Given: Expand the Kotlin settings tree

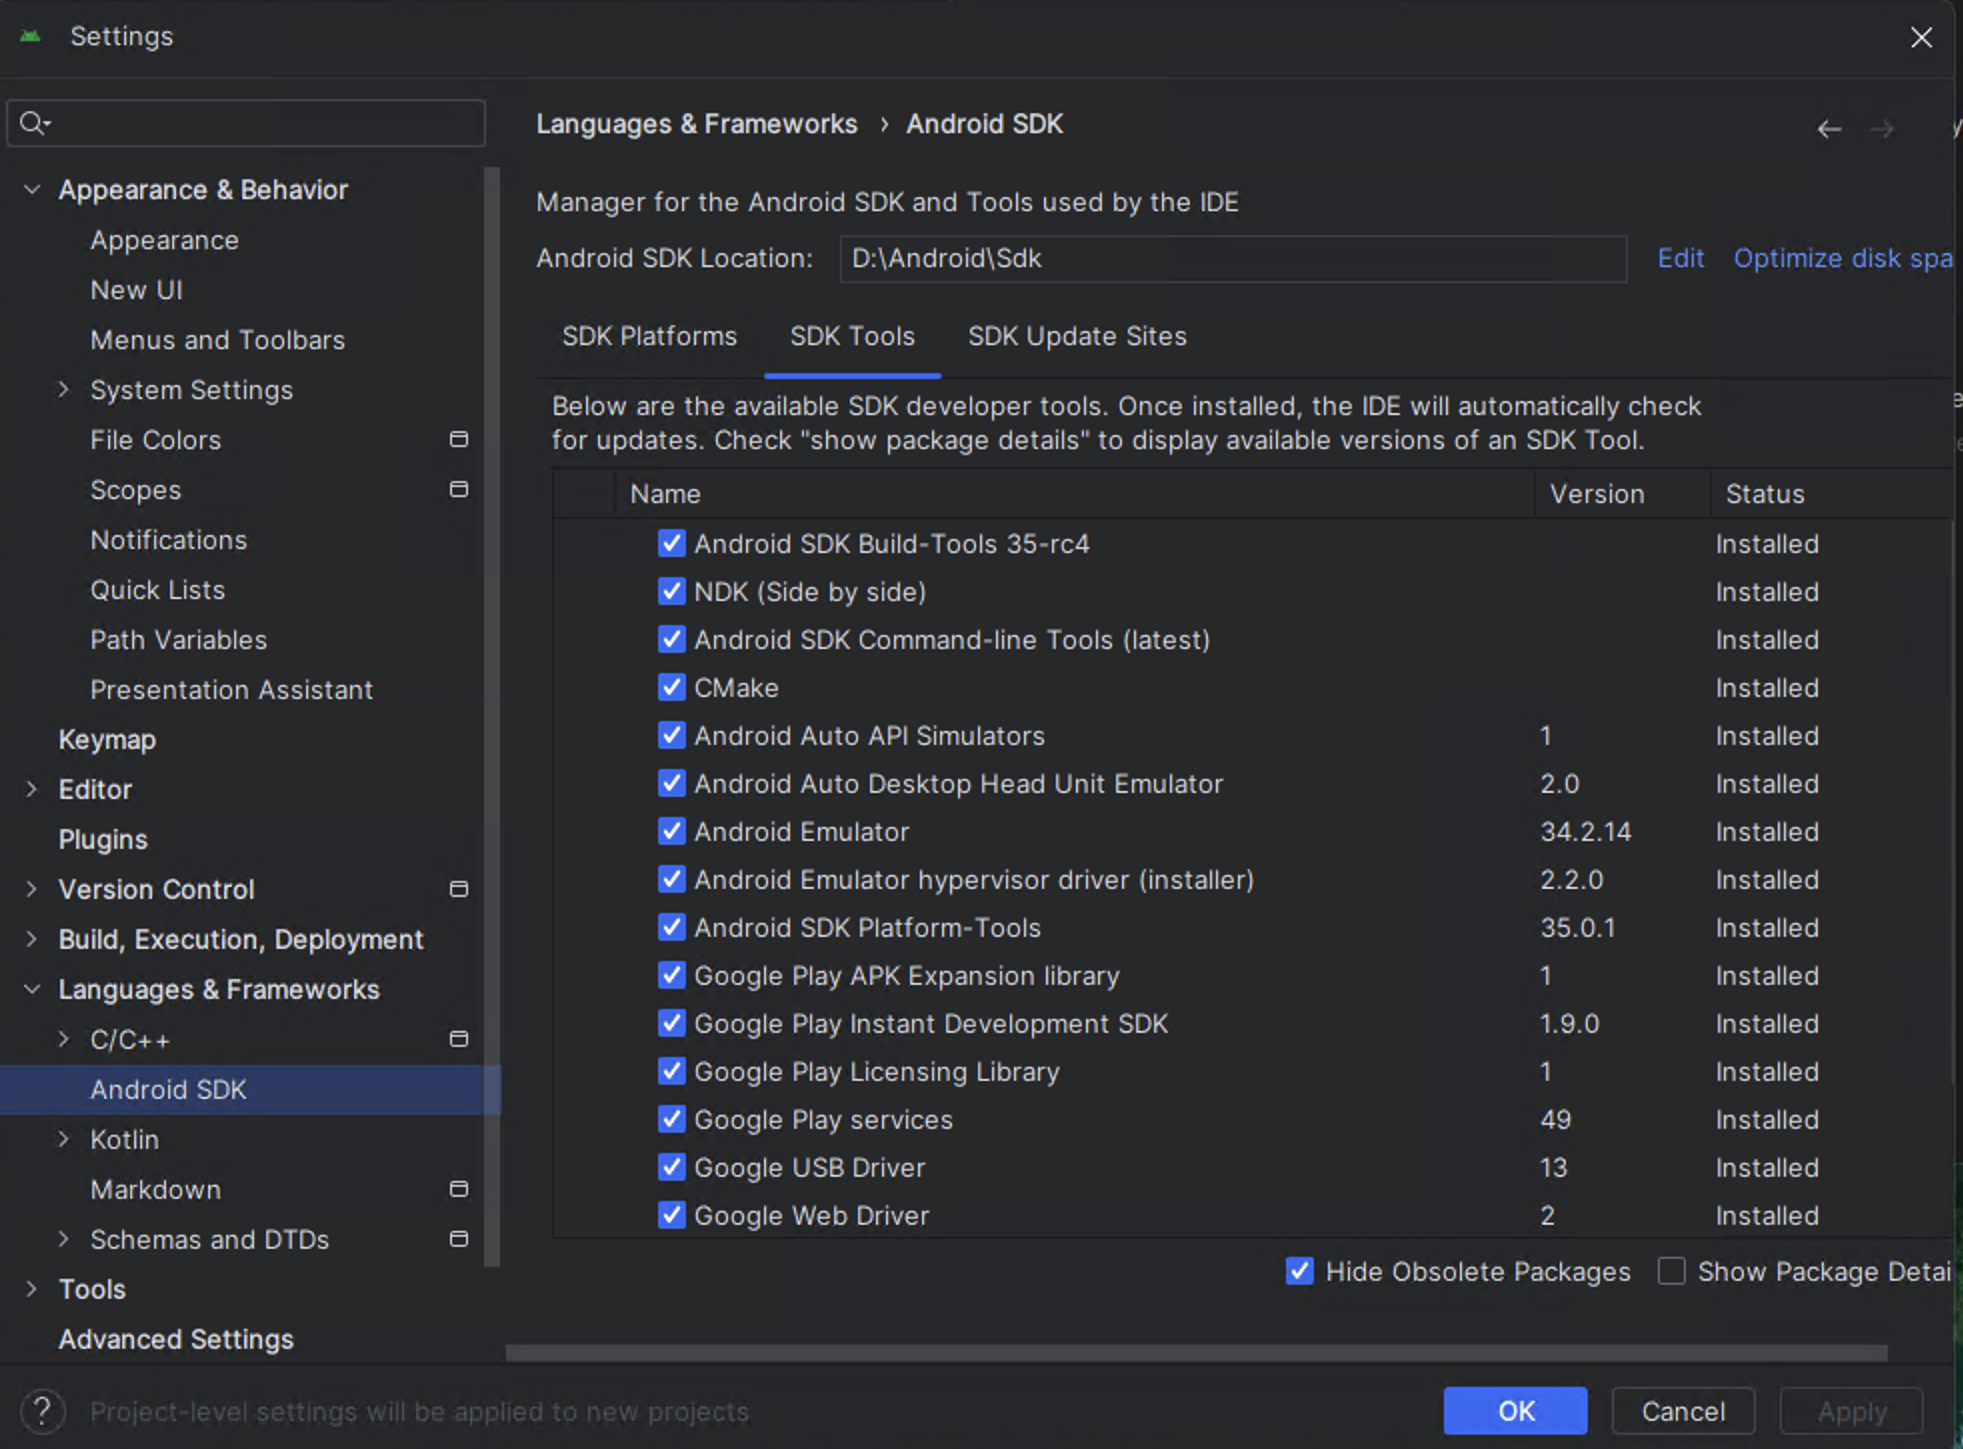Looking at the screenshot, I should [x=64, y=1139].
